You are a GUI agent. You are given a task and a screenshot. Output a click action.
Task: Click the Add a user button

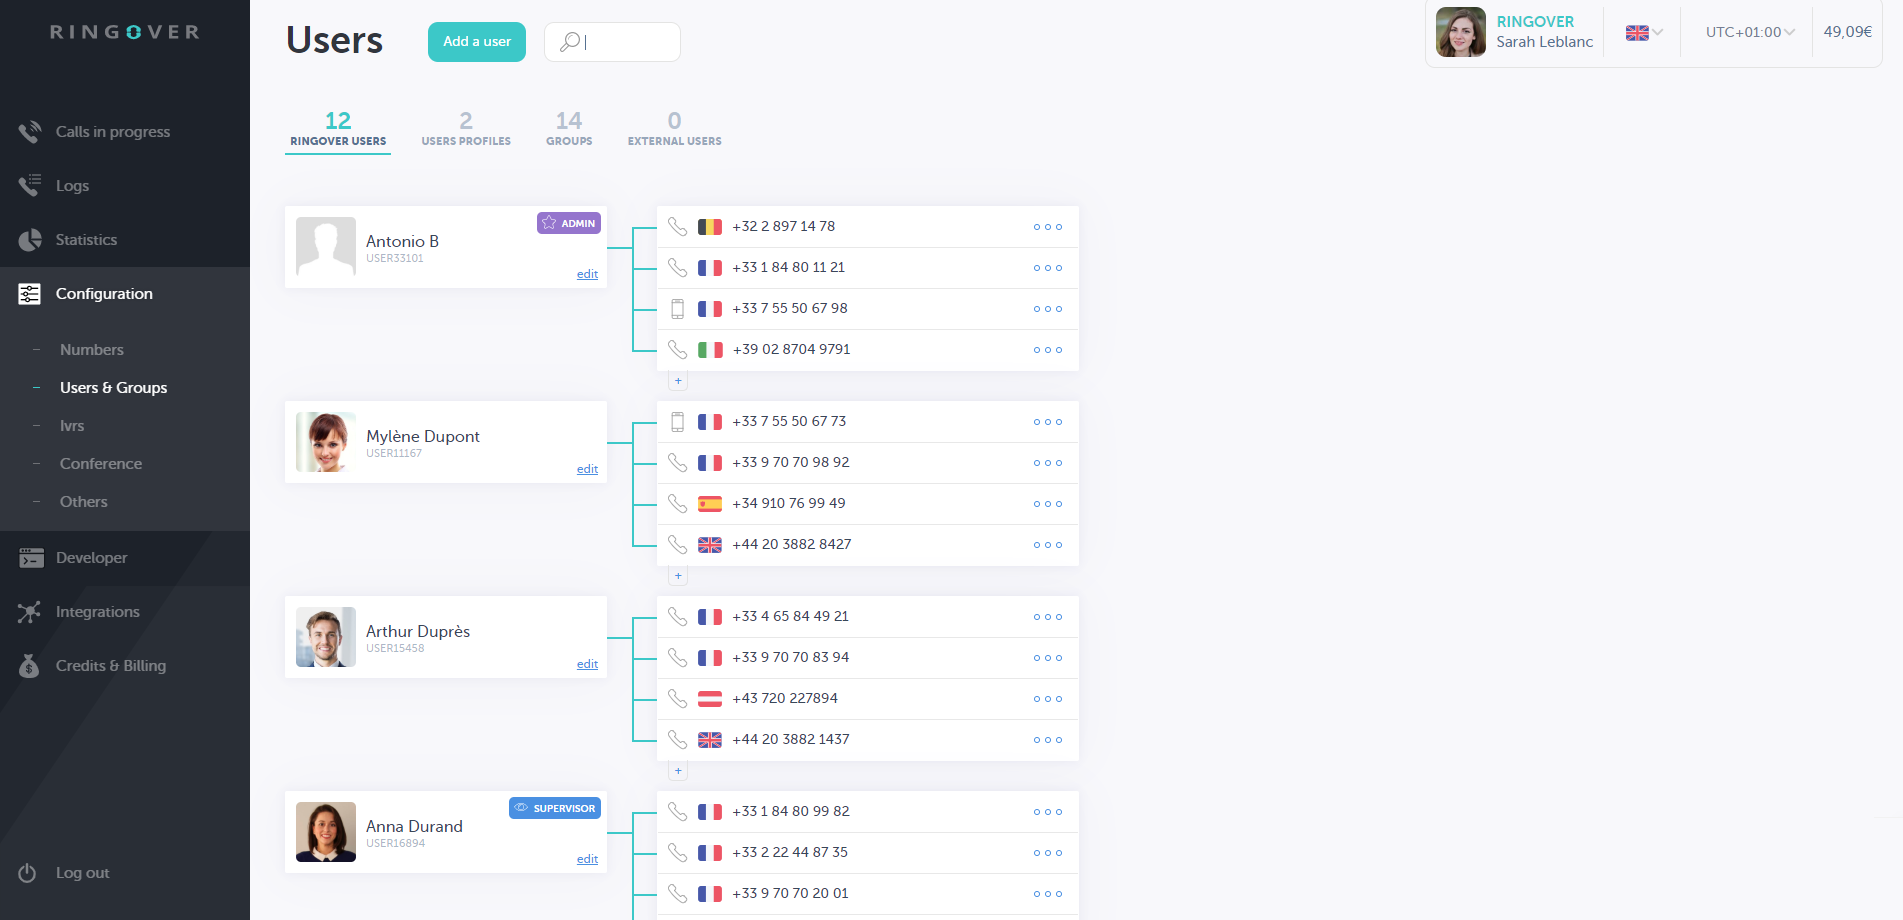click(476, 42)
